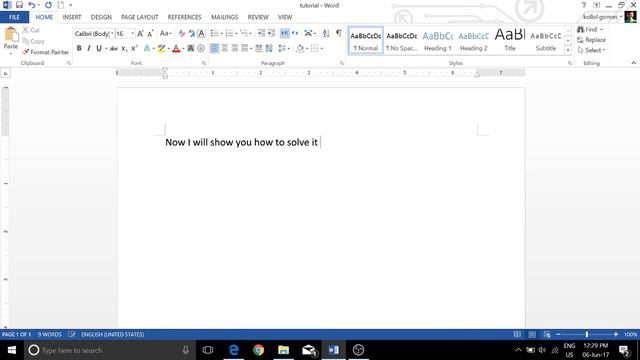640x360 pixels.
Task: Open multilevel list dropdown
Action: (x=251, y=33)
